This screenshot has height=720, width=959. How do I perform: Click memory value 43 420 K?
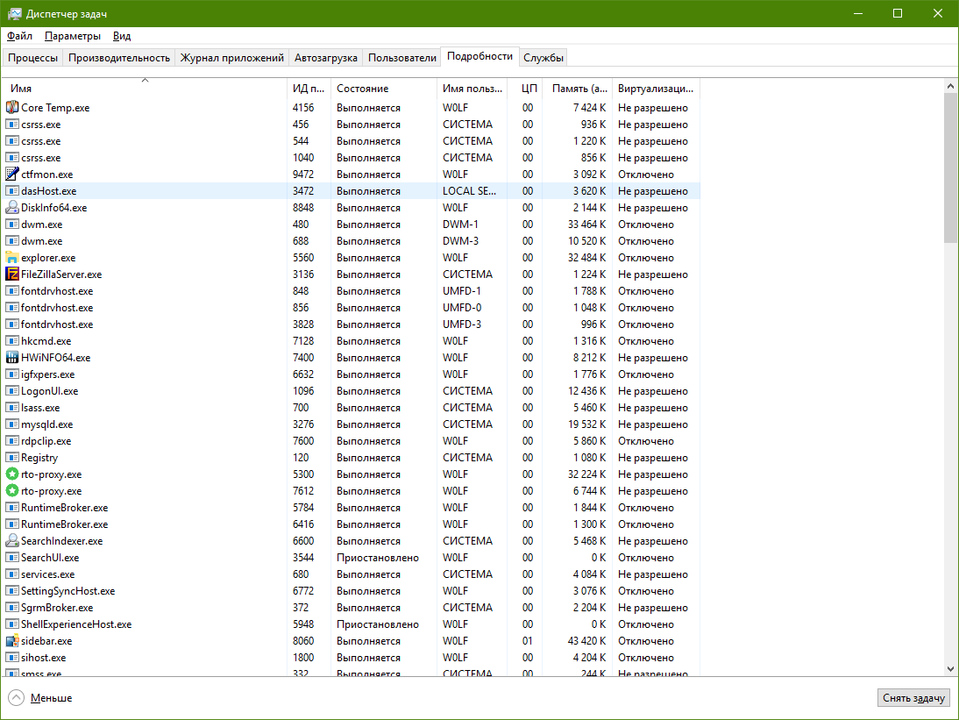point(587,641)
